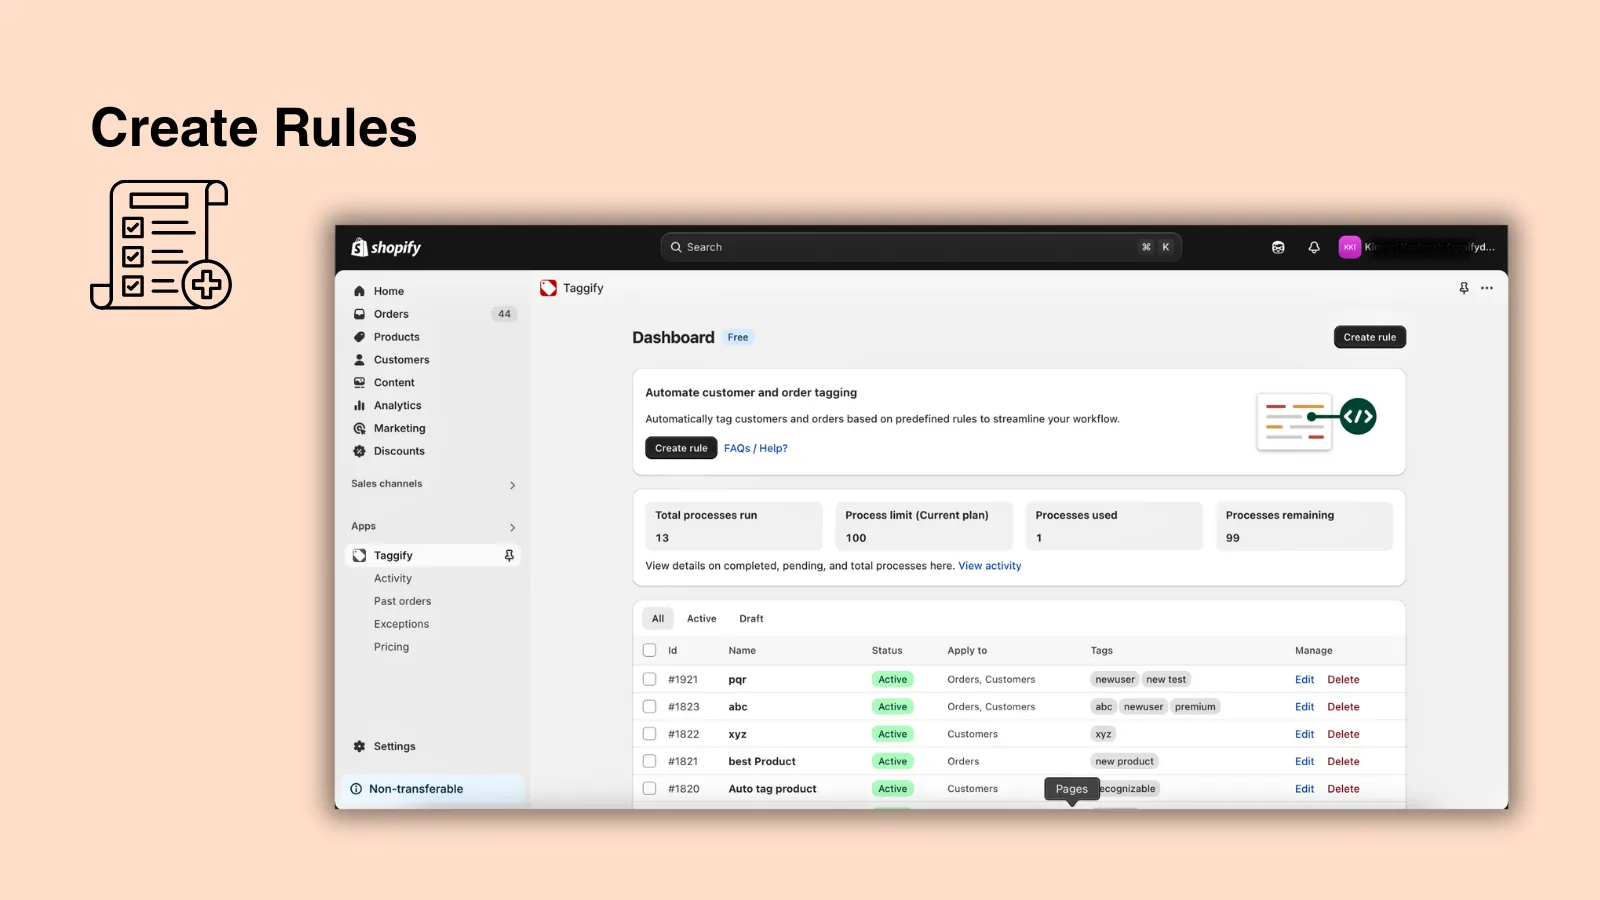Open the FAQs / Help? link

pos(756,448)
